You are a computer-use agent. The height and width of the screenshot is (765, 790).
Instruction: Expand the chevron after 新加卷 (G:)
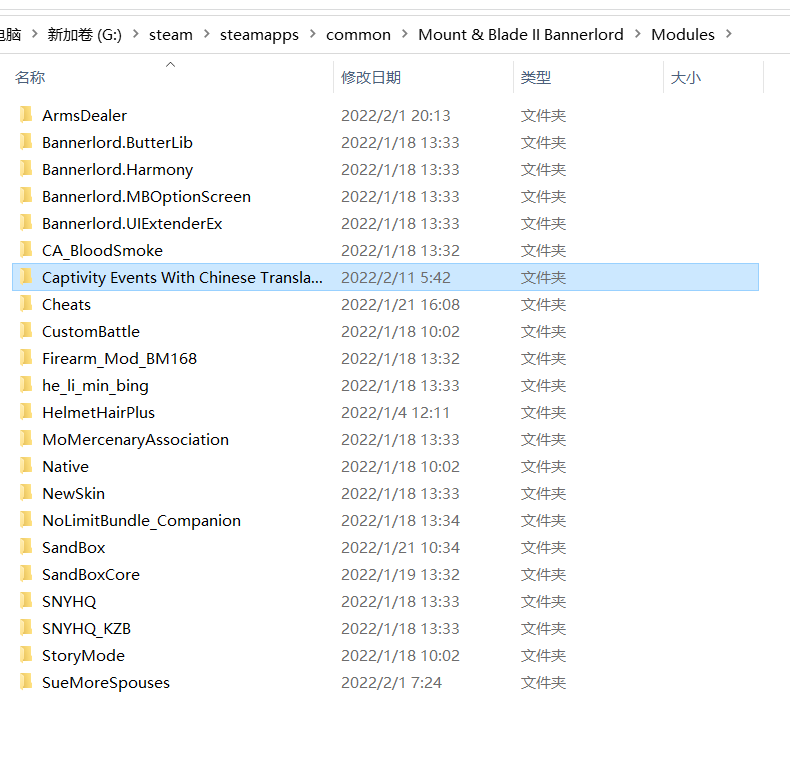[x=136, y=34]
